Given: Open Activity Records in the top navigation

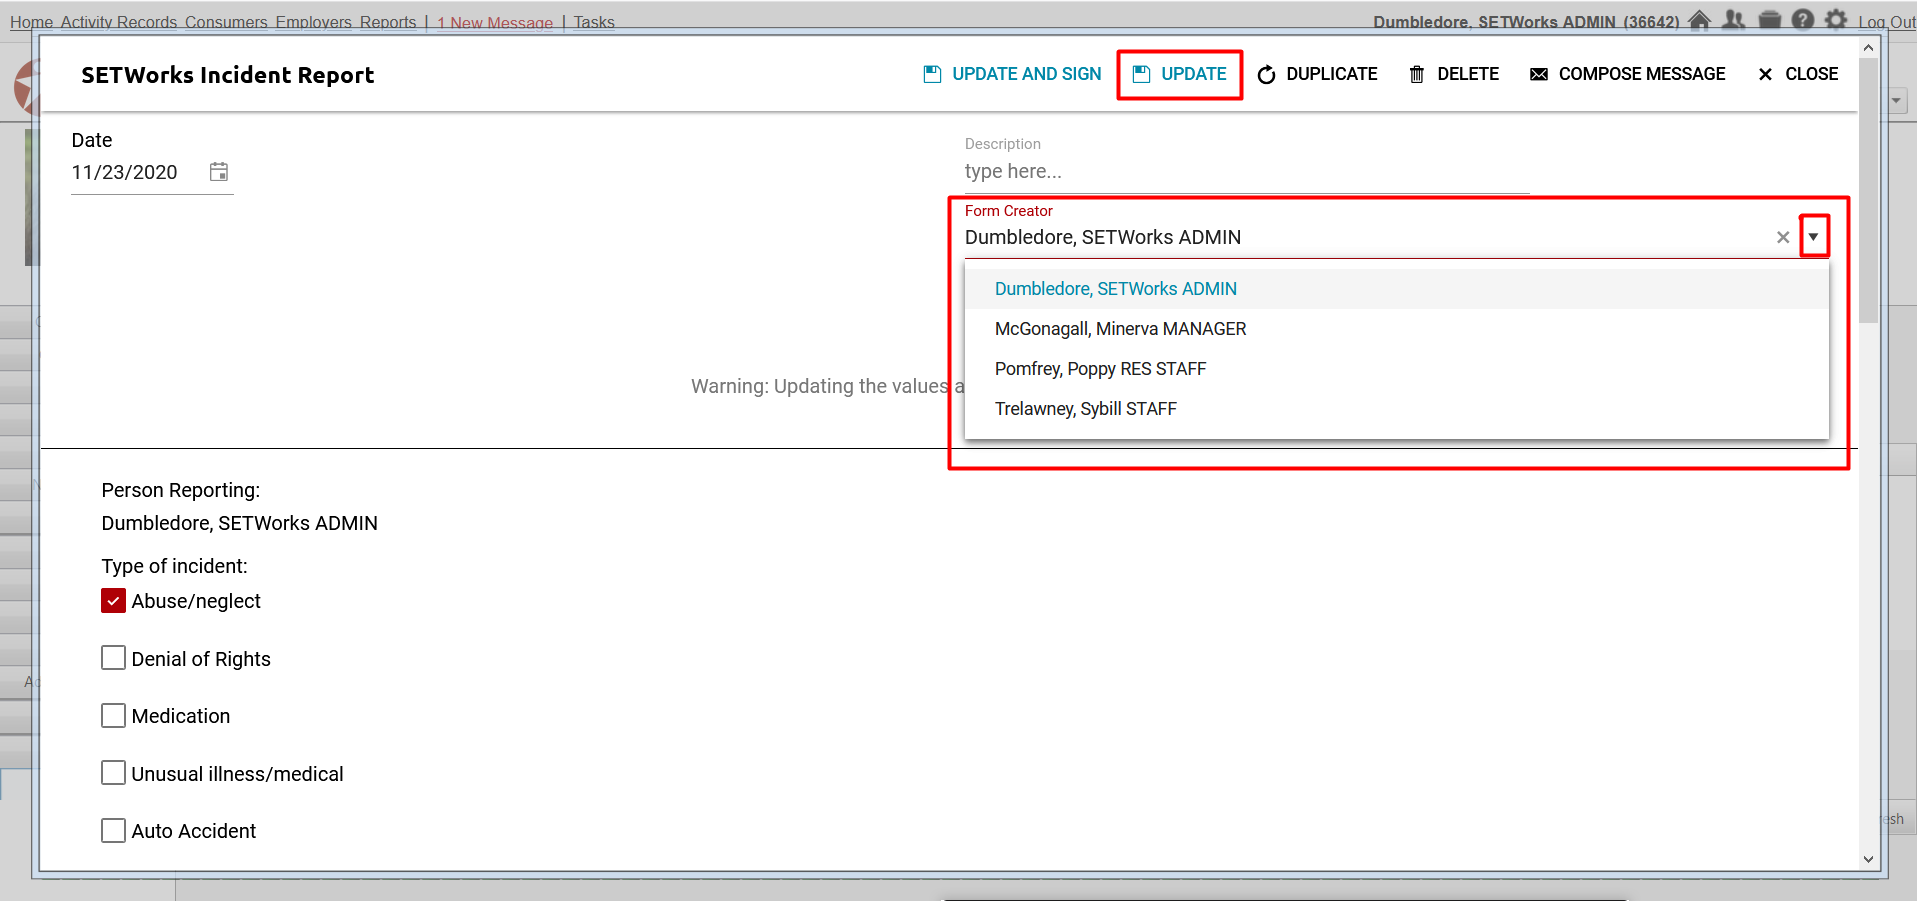Looking at the screenshot, I should [x=119, y=22].
